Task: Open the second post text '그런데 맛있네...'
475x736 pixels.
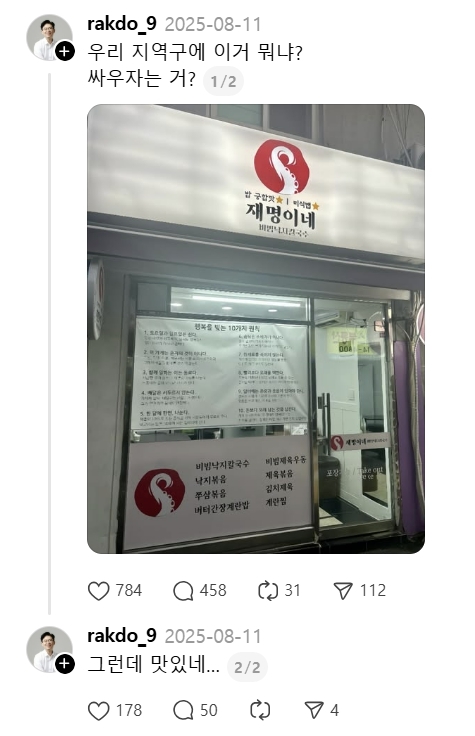Action: [x=153, y=665]
